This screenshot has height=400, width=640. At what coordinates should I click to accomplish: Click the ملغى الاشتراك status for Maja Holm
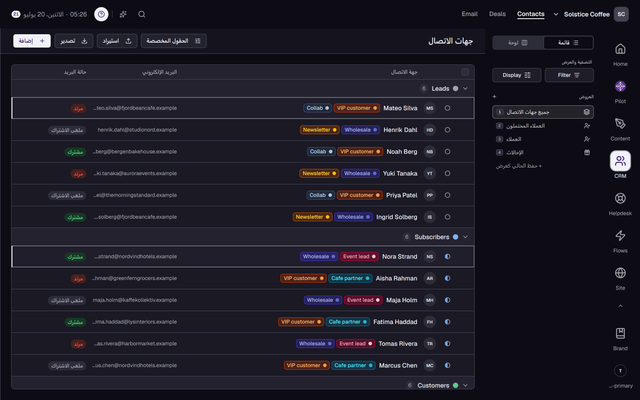pos(67,300)
